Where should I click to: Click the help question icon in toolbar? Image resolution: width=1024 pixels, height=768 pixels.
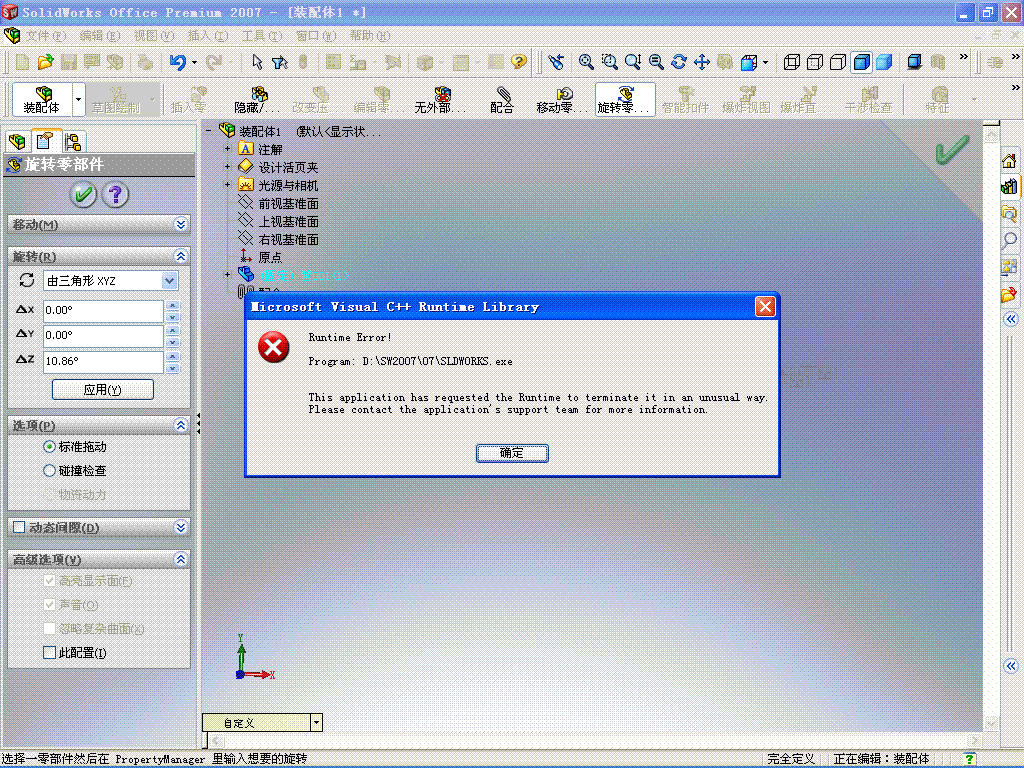click(x=519, y=62)
